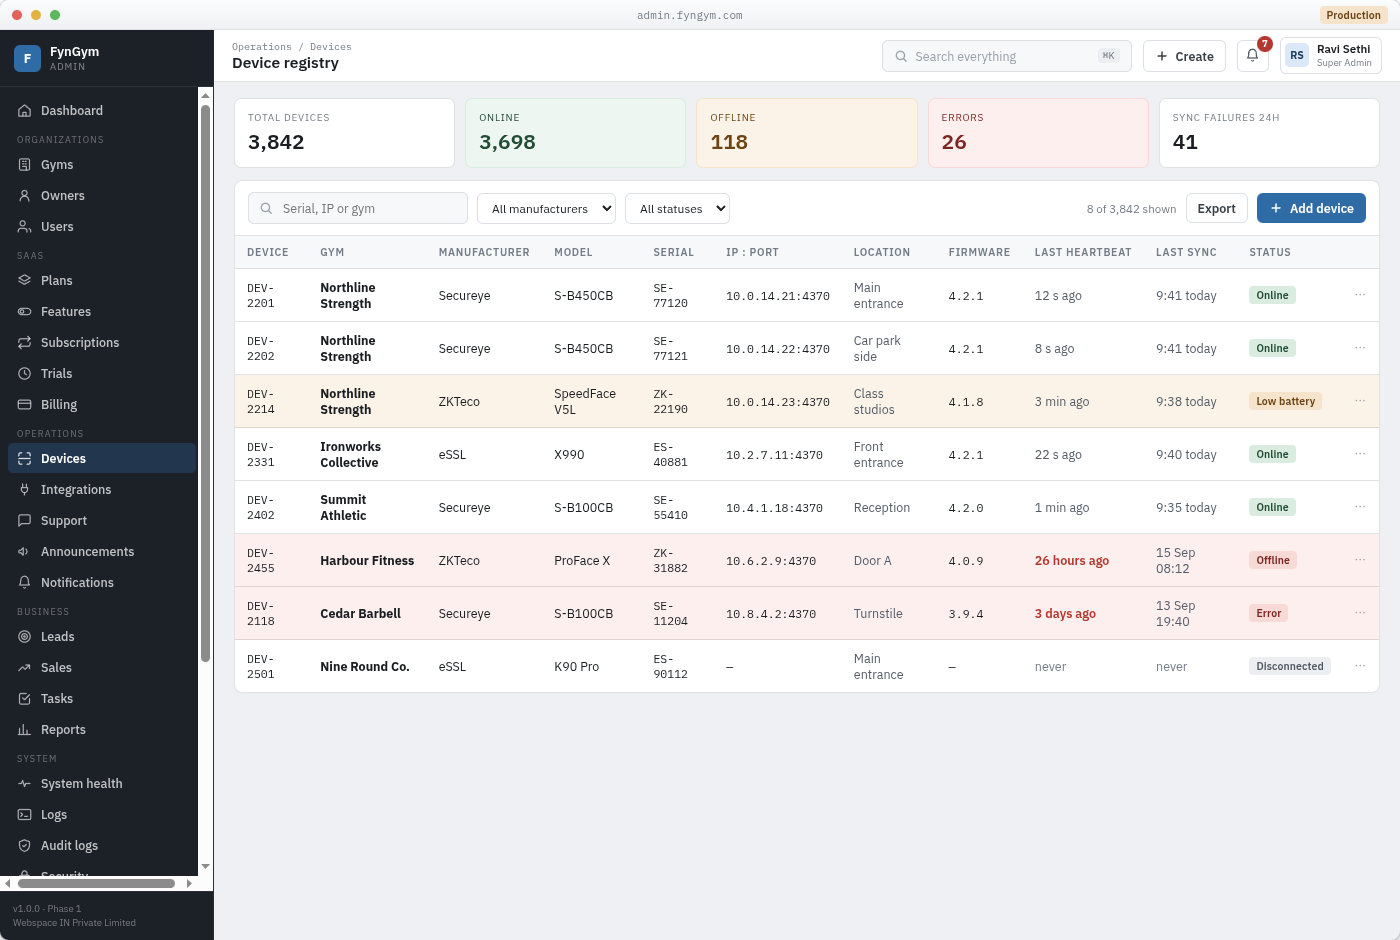Click the sidebar scroll down arrow
This screenshot has width=1400, height=940.
pyautogui.click(x=205, y=867)
